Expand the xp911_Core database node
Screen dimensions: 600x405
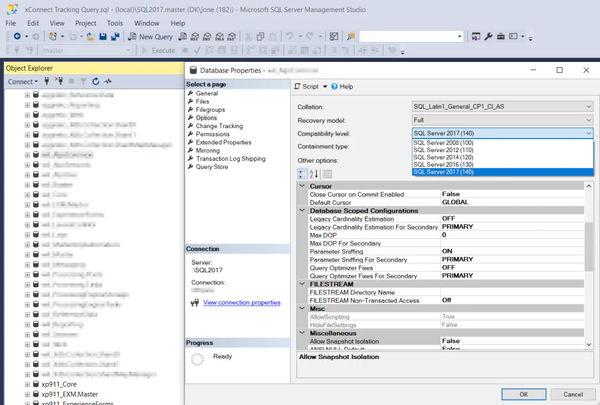27,384
